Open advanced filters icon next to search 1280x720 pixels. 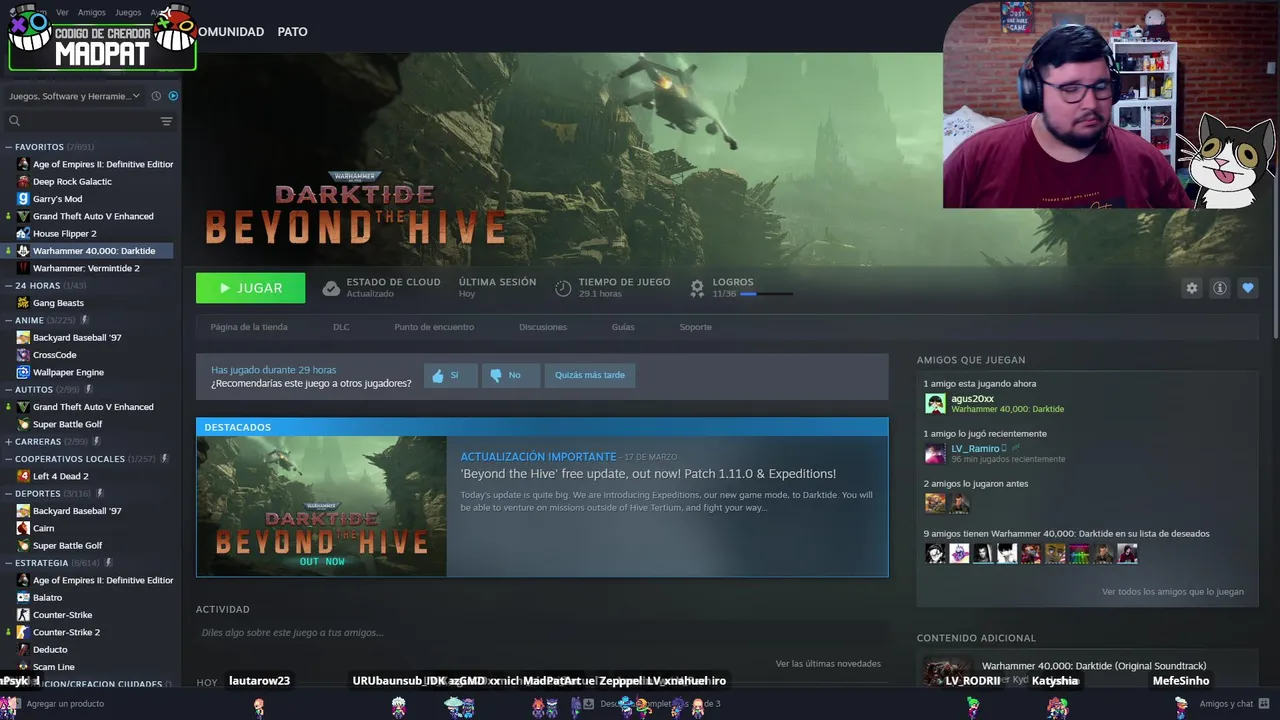pos(166,121)
